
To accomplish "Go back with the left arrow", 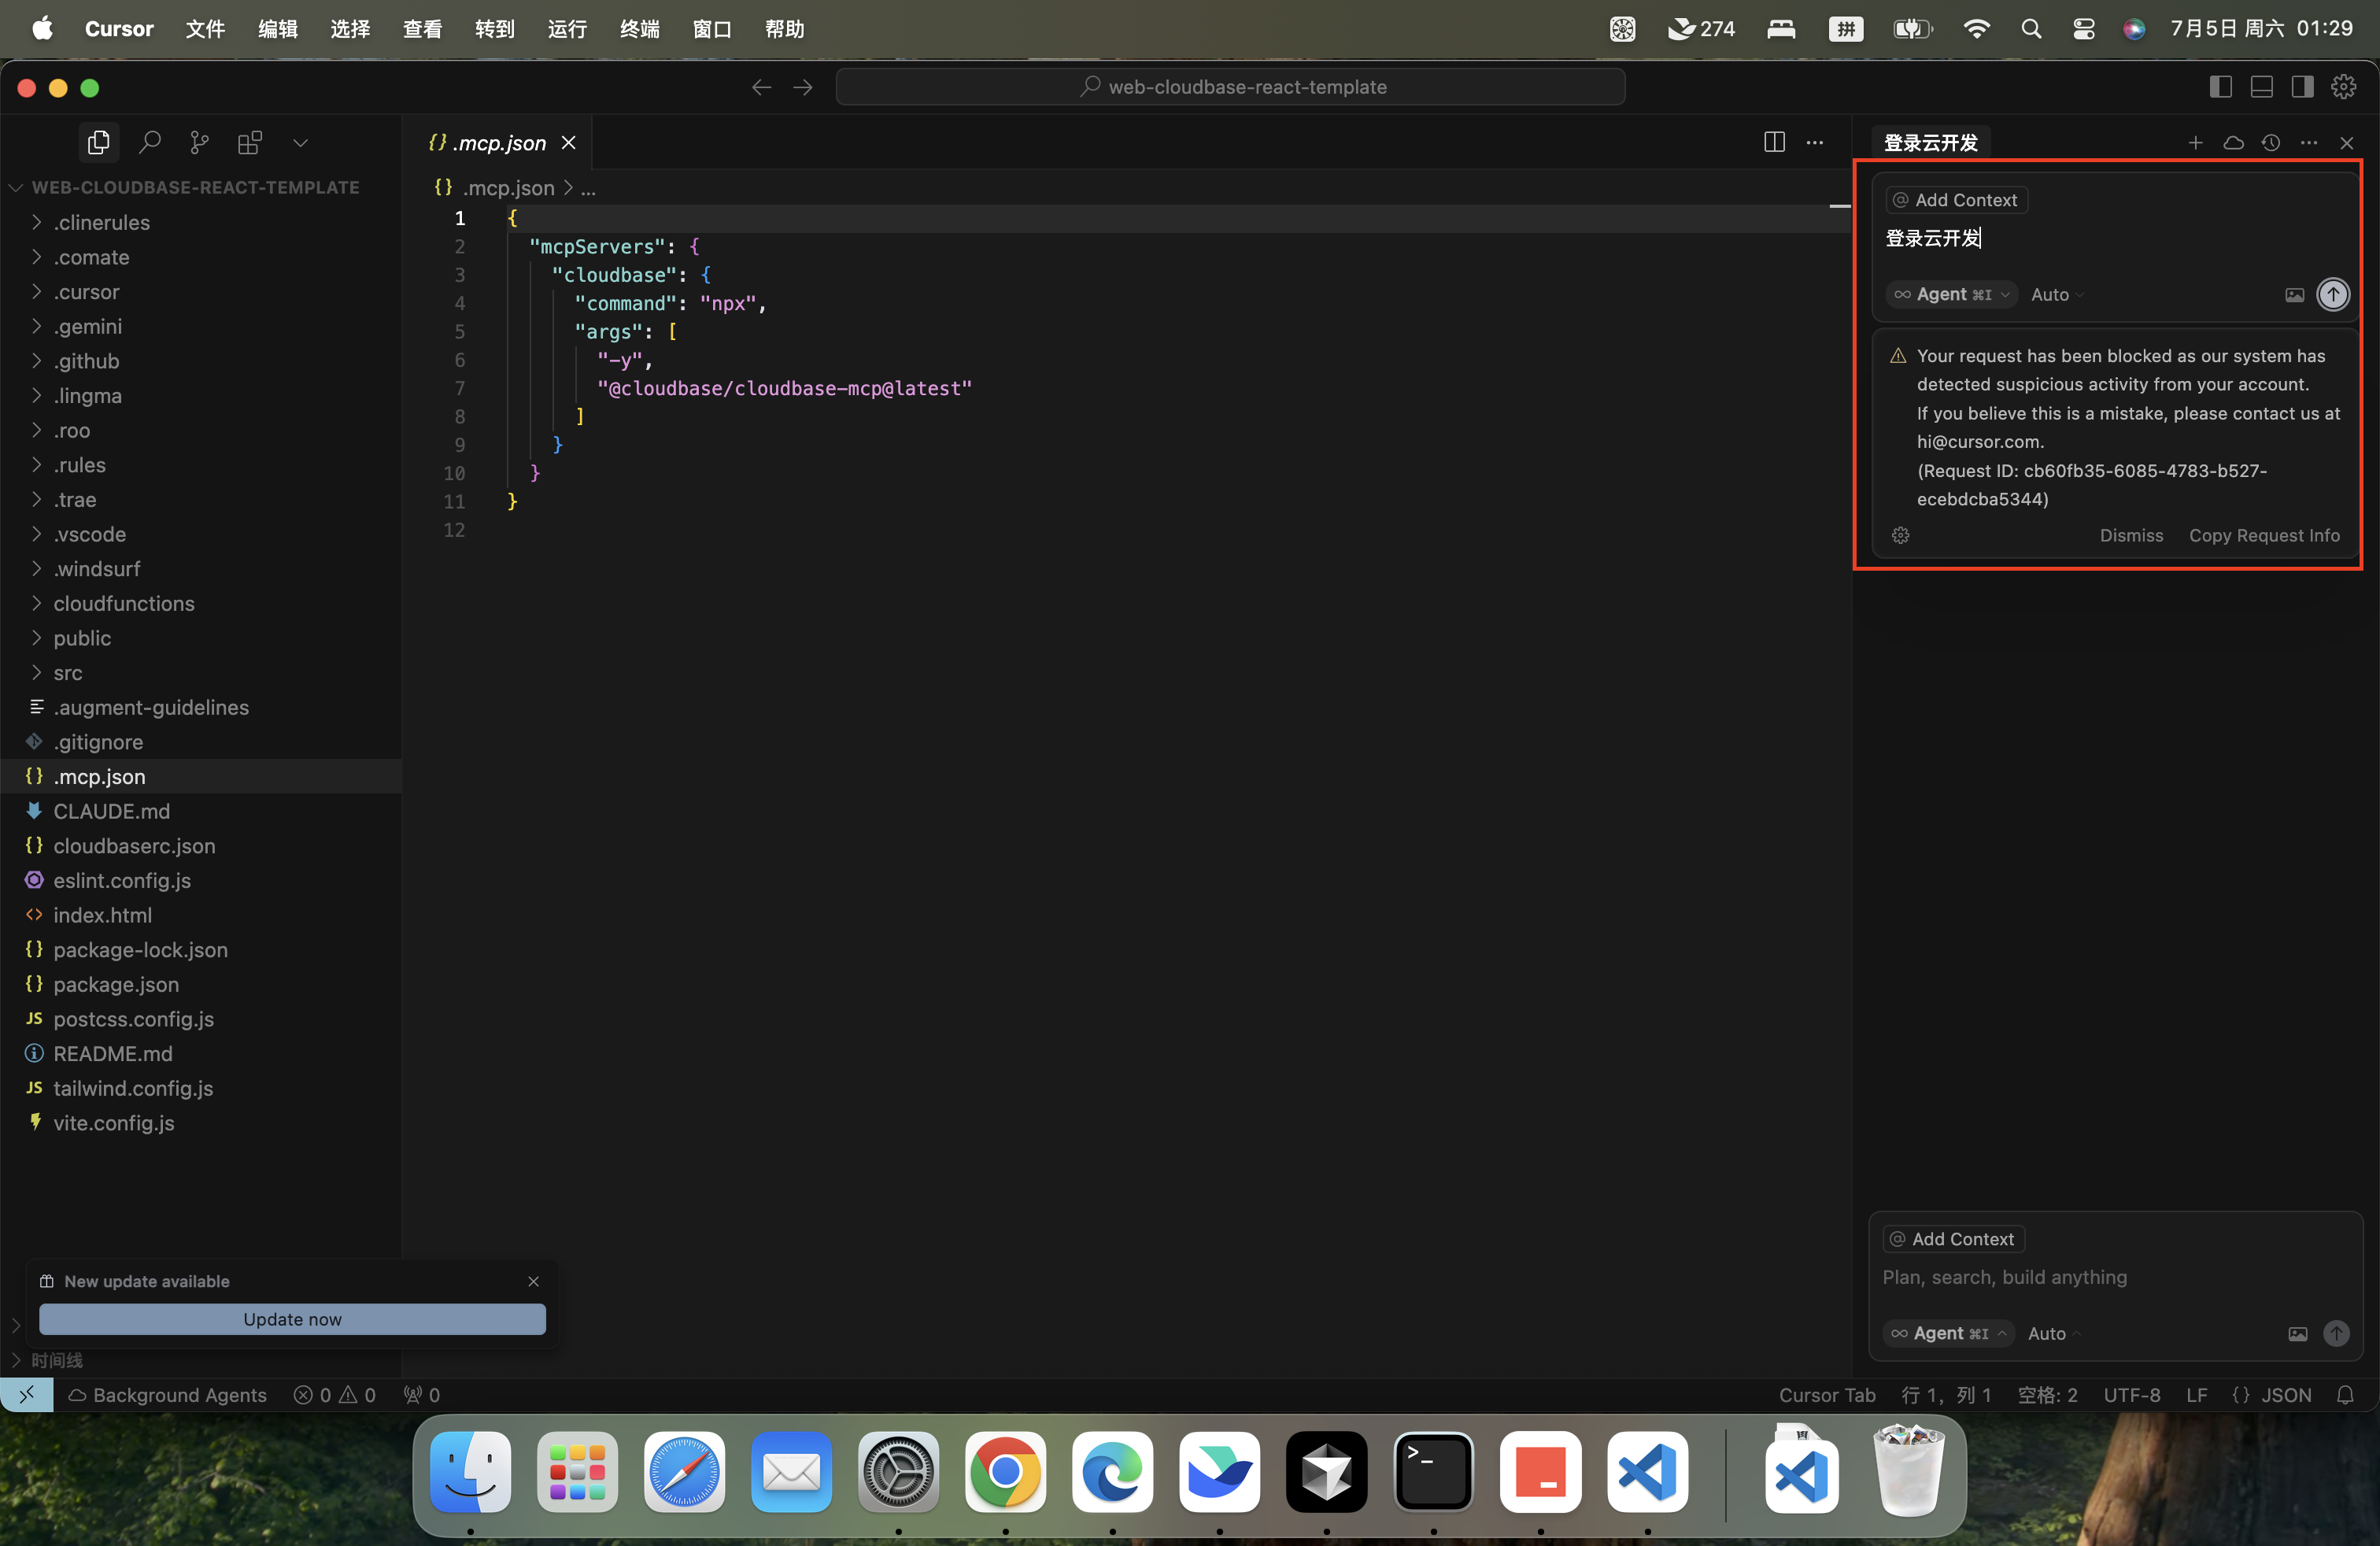I will 761,87.
